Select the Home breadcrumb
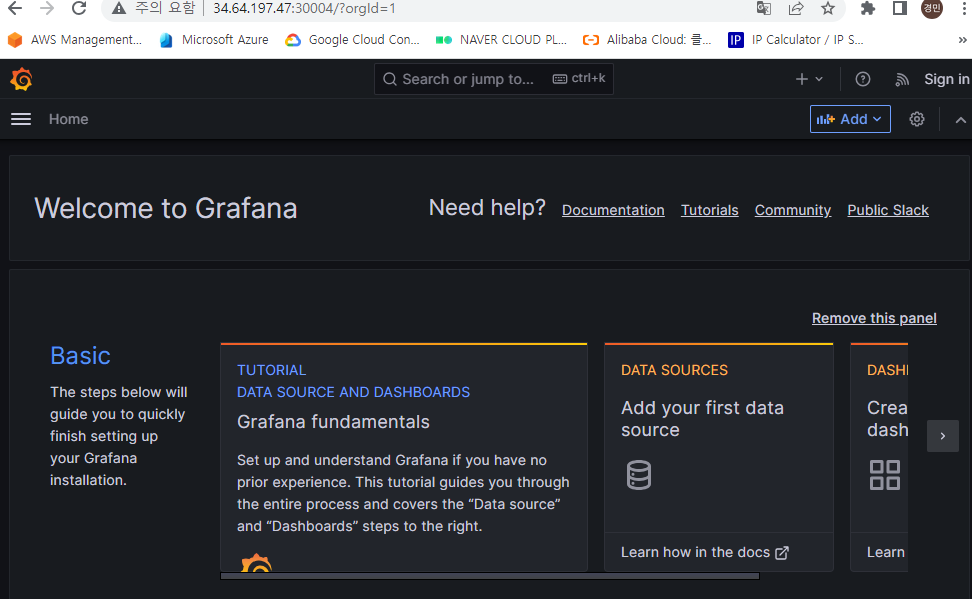The image size is (972, 599). tap(68, 119)
